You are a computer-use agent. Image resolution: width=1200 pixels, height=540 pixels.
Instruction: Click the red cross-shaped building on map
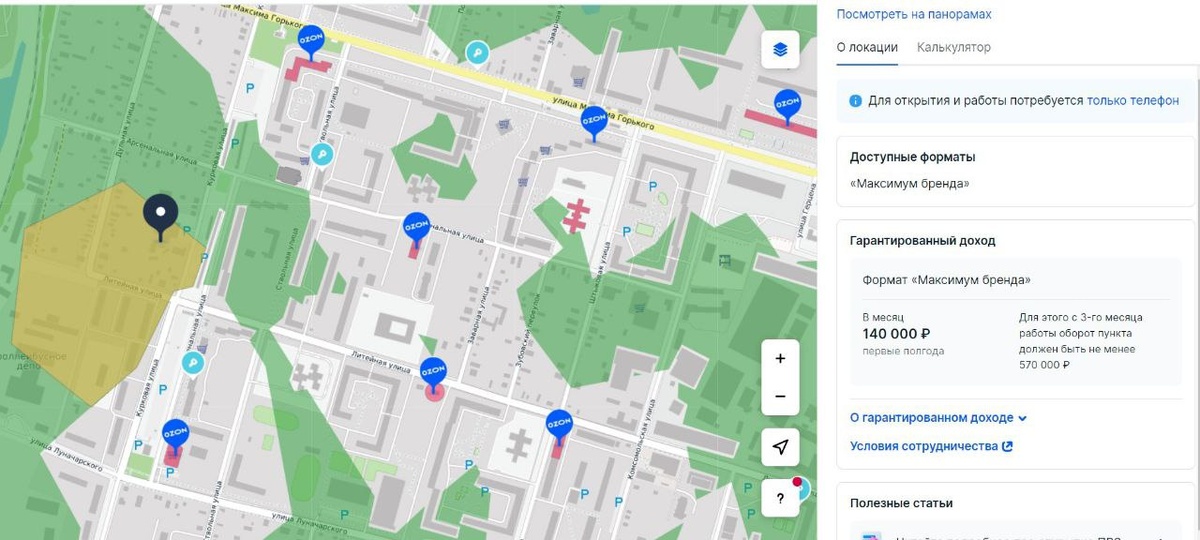[575, 215]
